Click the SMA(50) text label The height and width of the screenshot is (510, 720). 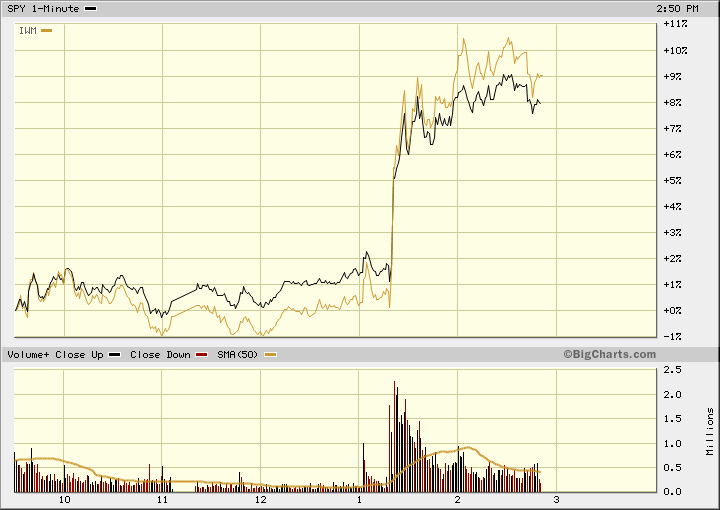[239, 355]
